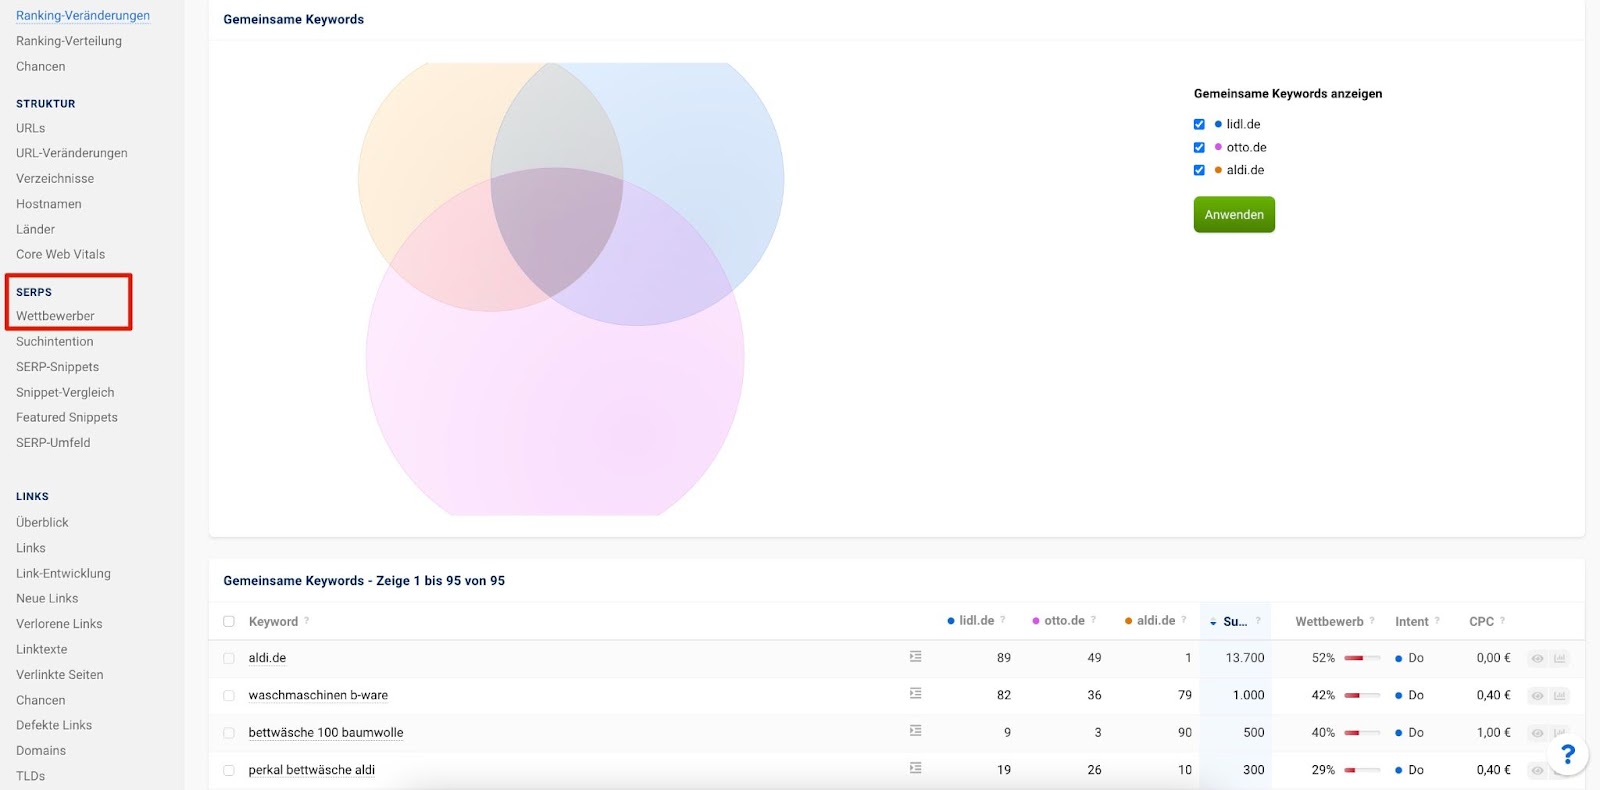Open Link-Entwicklung in sidebar
Screen dimensions: 1600x790
point(63,573)
